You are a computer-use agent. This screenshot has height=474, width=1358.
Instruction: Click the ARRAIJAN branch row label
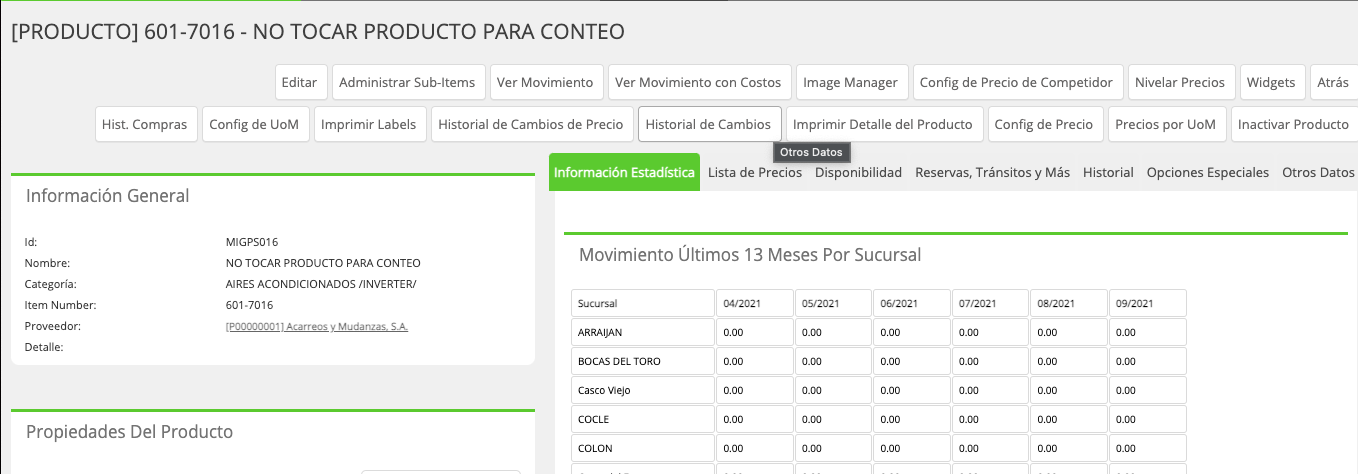tap(643, 332)
